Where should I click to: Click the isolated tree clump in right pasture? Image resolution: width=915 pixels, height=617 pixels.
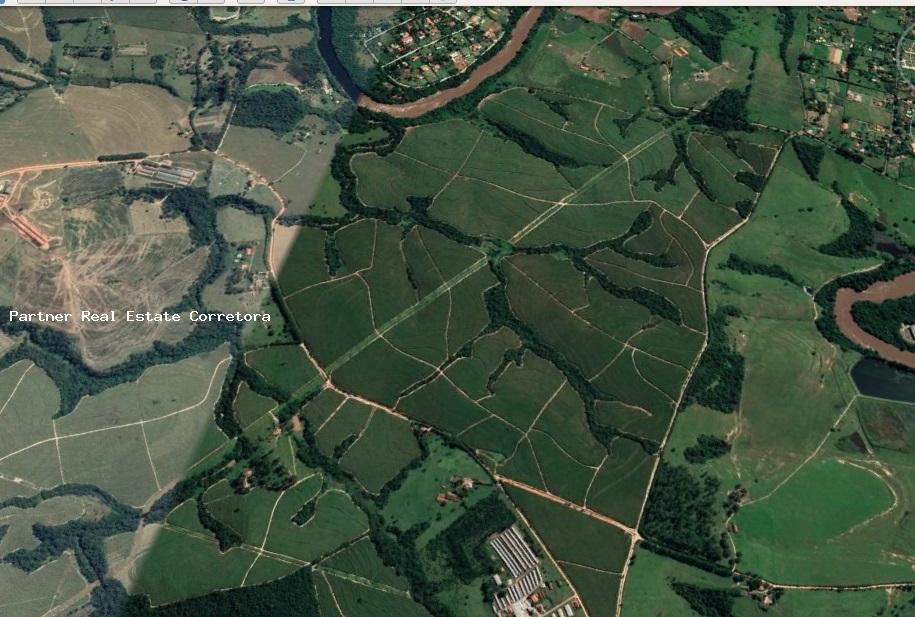coord(707,448)
